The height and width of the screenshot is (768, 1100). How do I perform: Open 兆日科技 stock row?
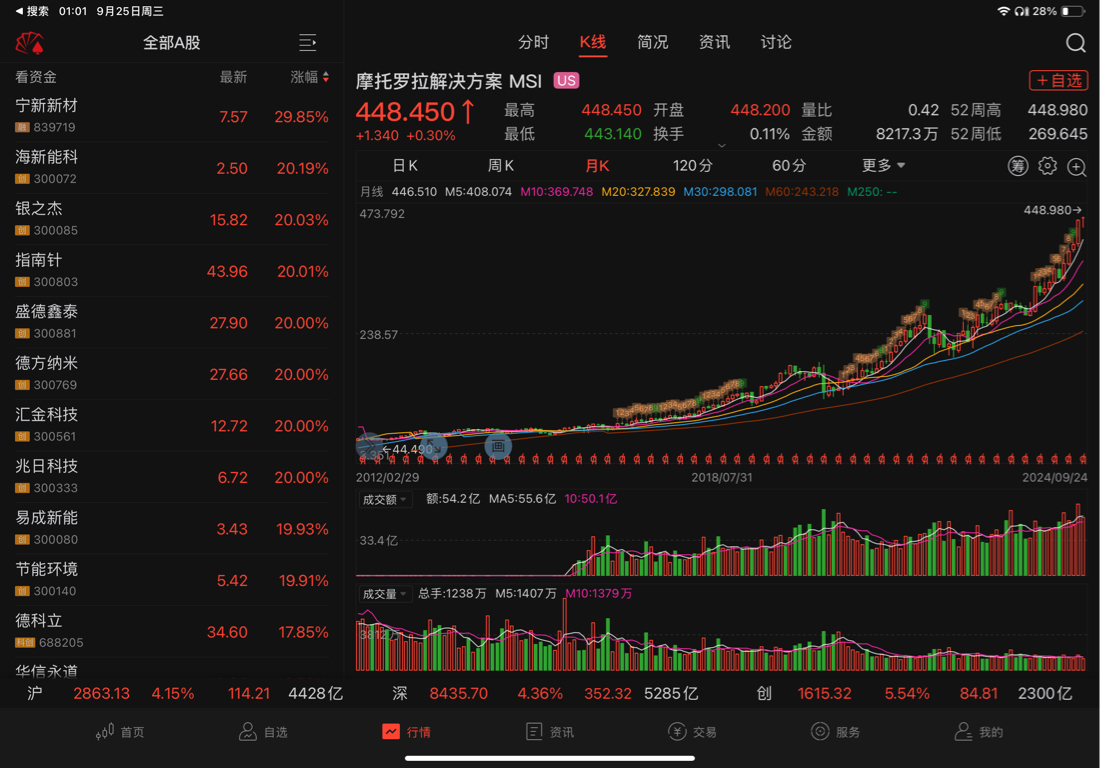point(172,477)
